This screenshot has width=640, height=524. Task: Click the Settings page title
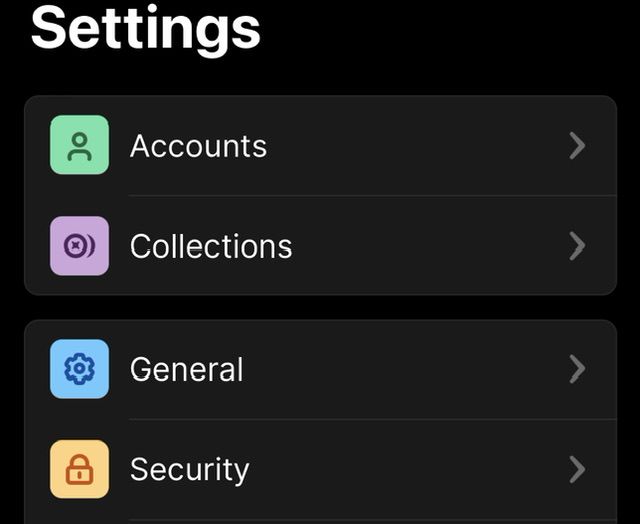tap(146, 28)
